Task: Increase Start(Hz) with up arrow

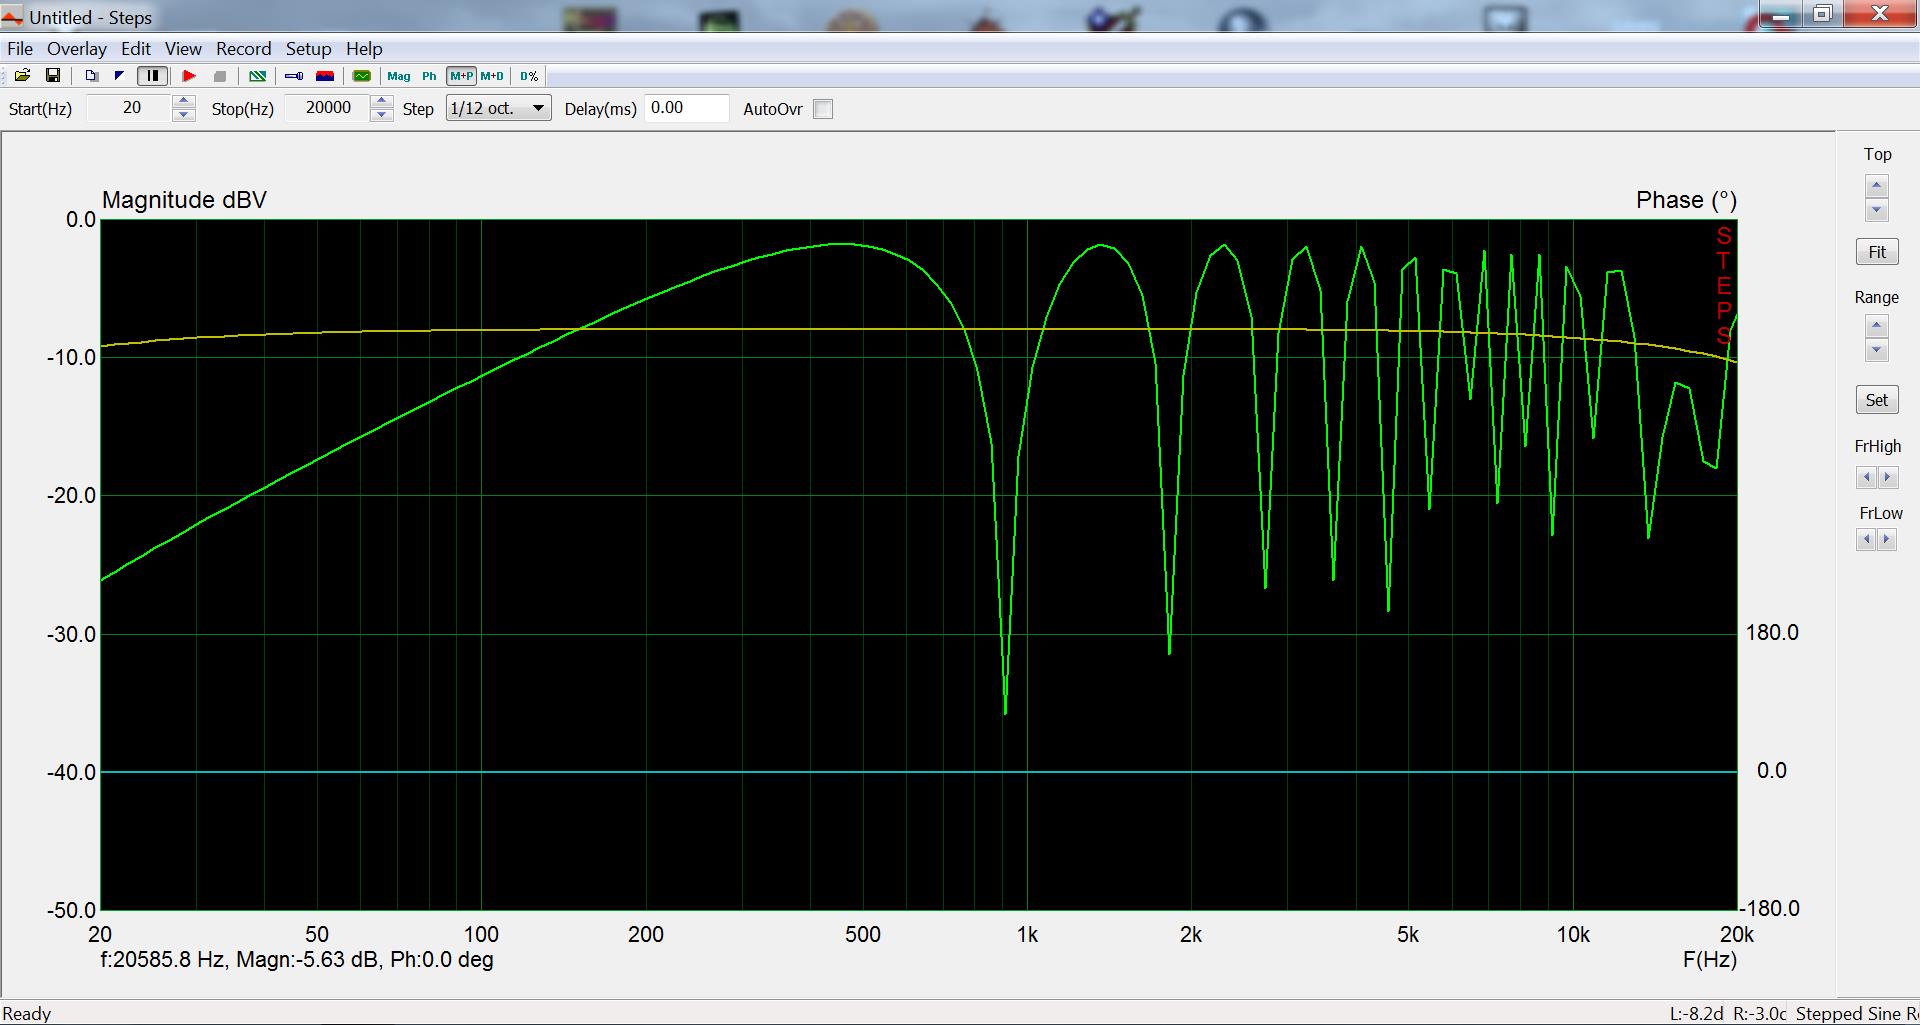Action: [x=184, y=102]
